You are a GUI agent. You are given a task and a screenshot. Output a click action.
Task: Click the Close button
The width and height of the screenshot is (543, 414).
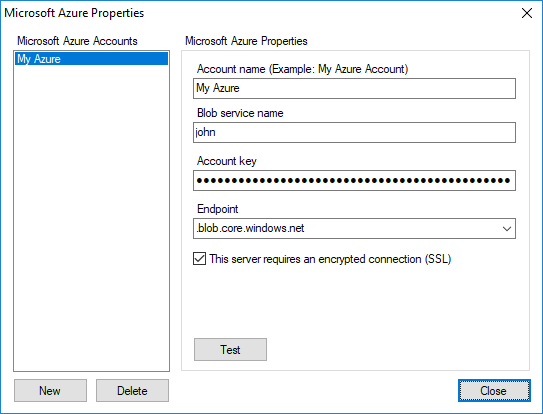(x=494, y=390)
